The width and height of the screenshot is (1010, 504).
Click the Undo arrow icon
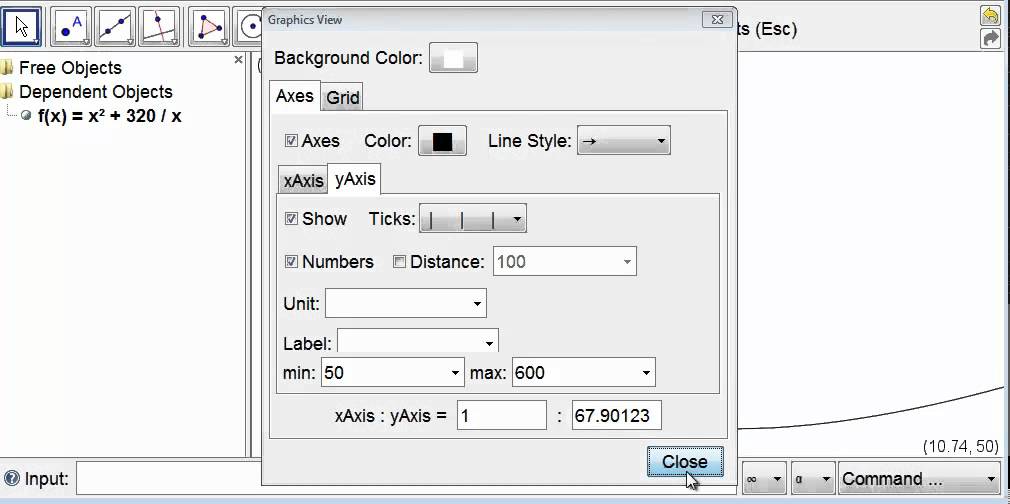pyautogui.click(x=990, y=16)
